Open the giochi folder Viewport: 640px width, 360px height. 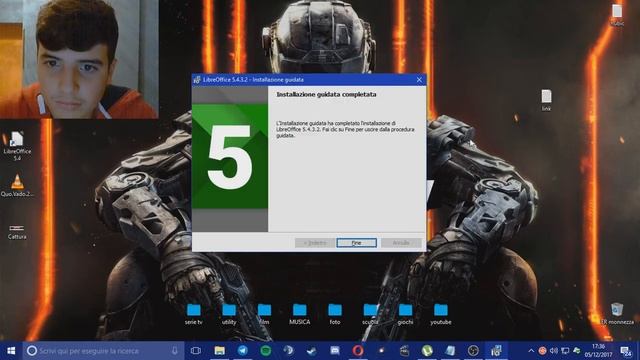[405, 314]
